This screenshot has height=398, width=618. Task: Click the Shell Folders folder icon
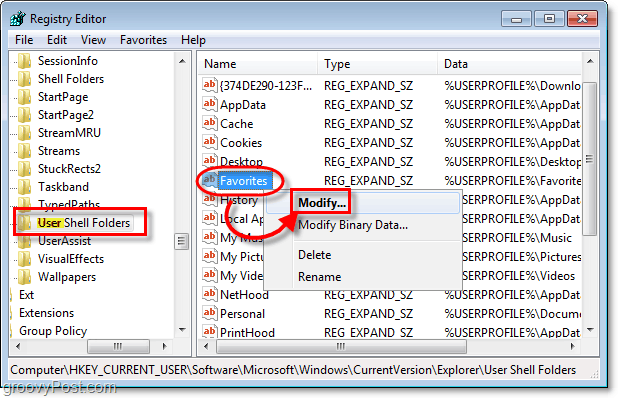pos(24,79)
